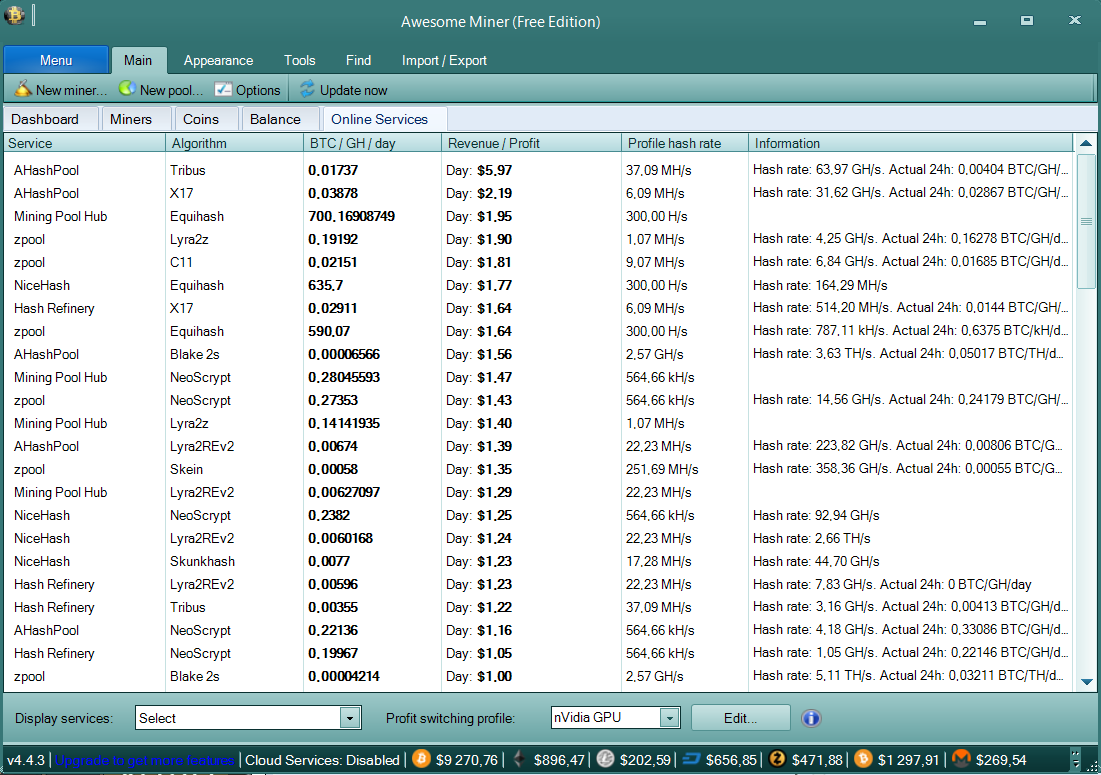
Task: Expand the Profit switching profile dropdown
Action: pos(670,718)
